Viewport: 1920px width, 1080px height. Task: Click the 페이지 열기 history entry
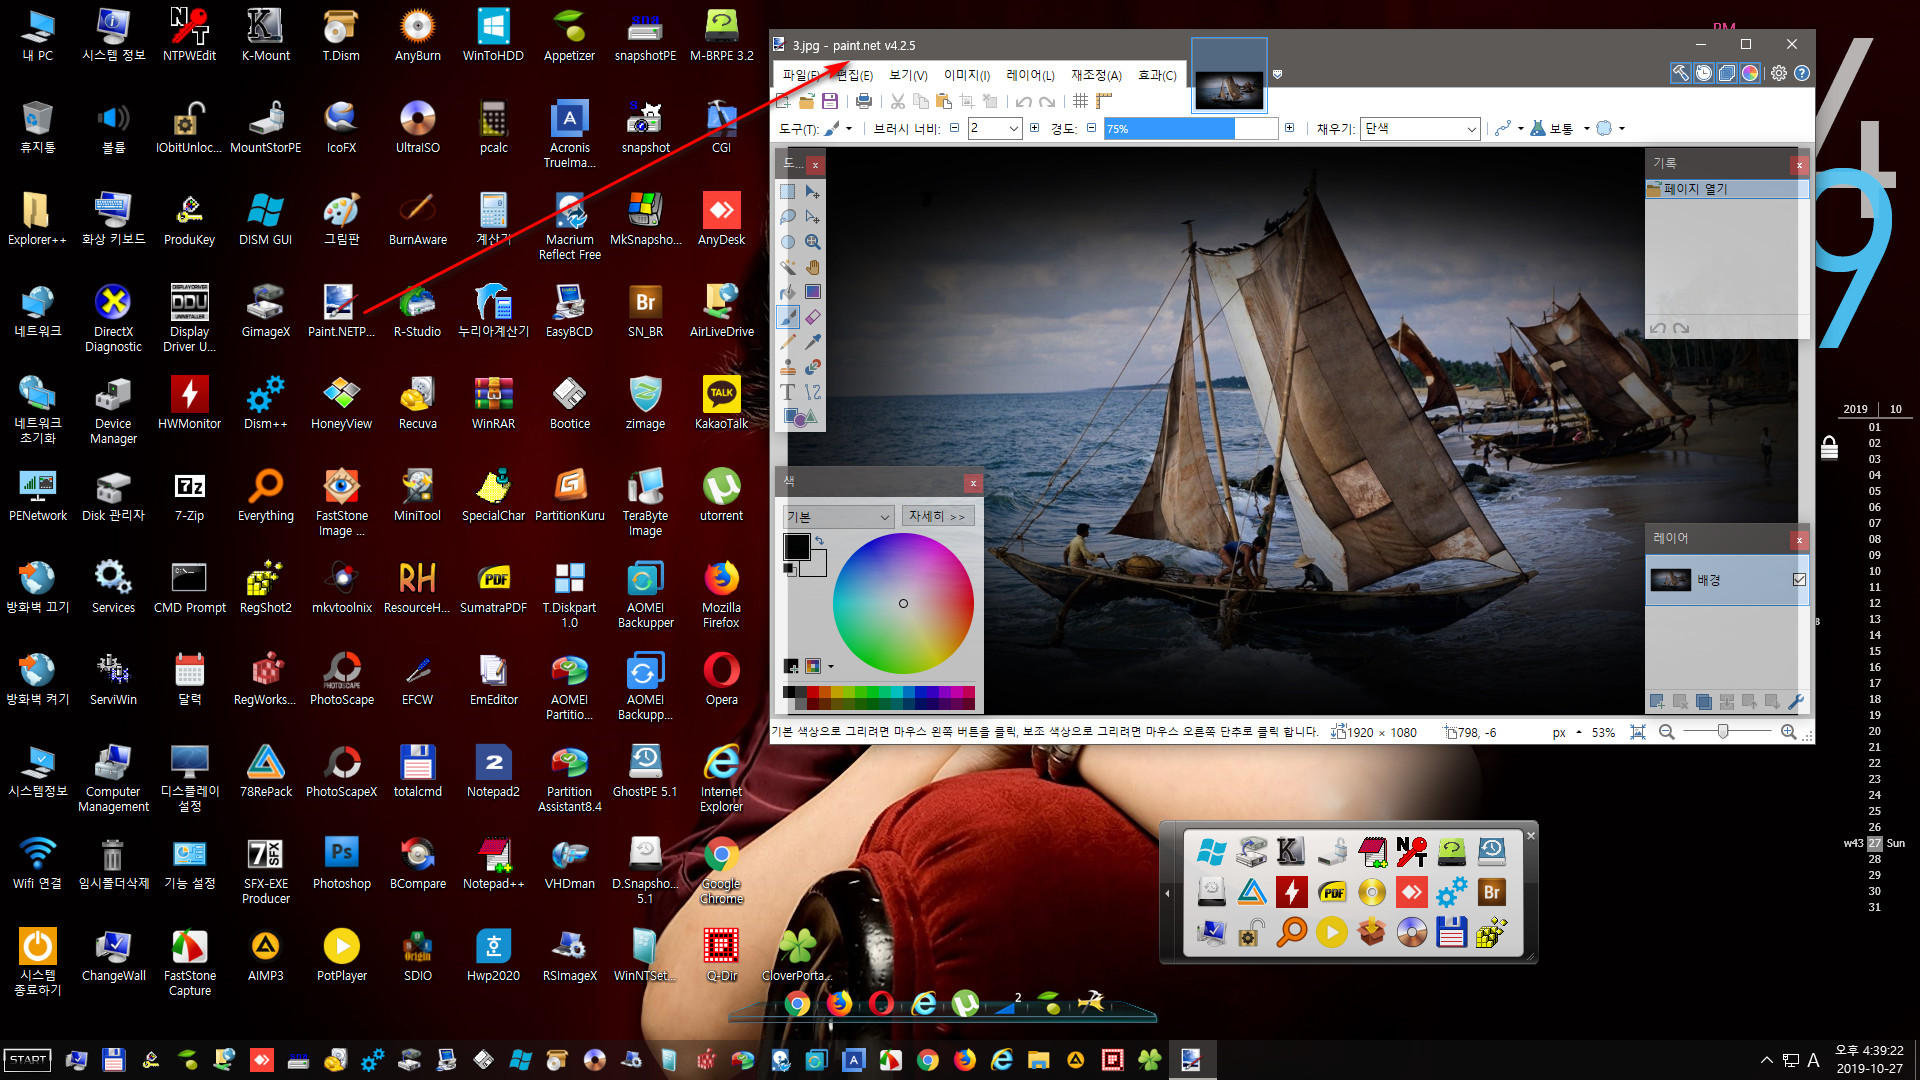point(1727,189)
